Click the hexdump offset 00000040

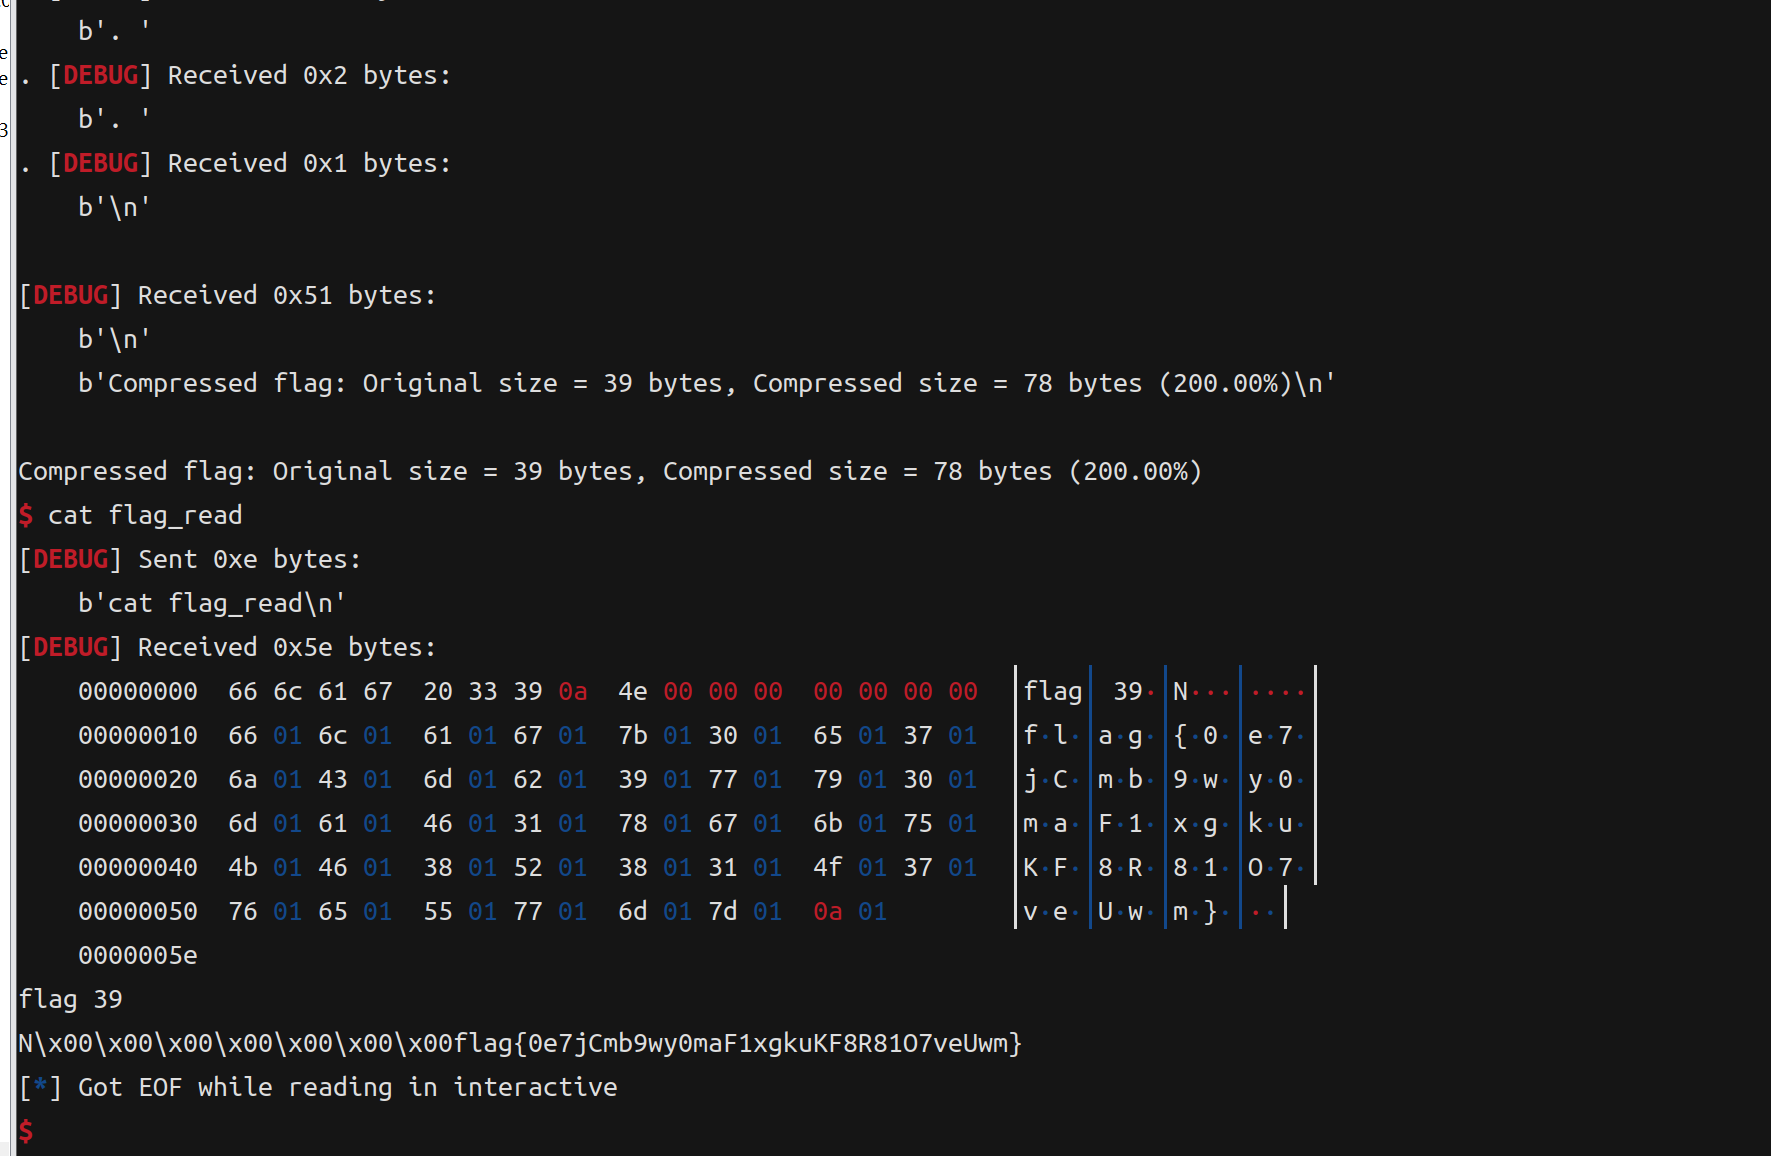pos(138,867)
